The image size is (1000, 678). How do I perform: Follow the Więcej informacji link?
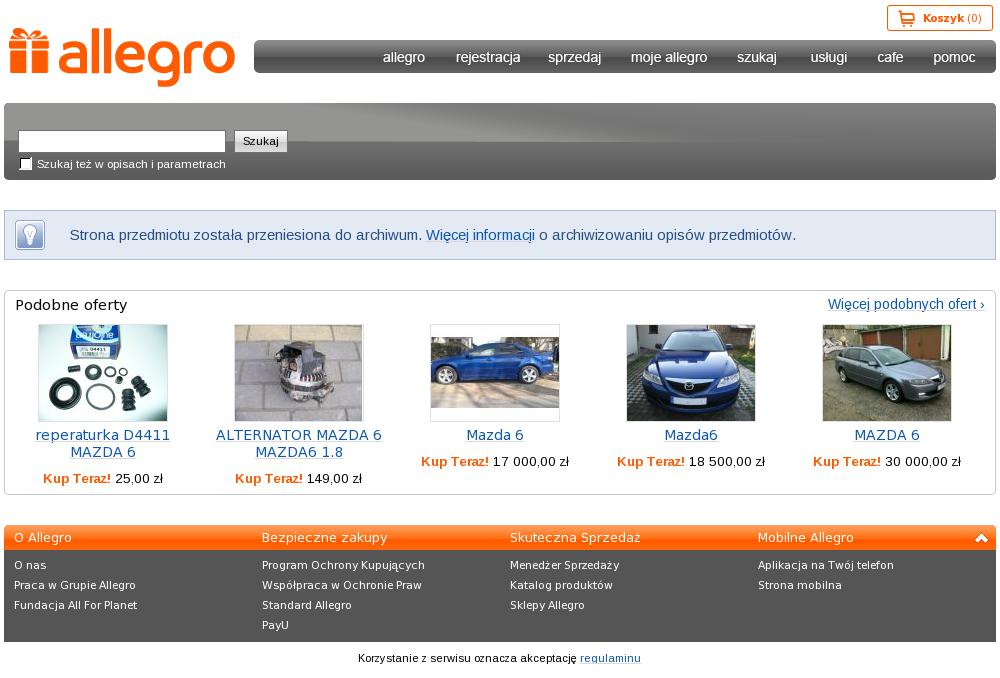pos(480,235)
